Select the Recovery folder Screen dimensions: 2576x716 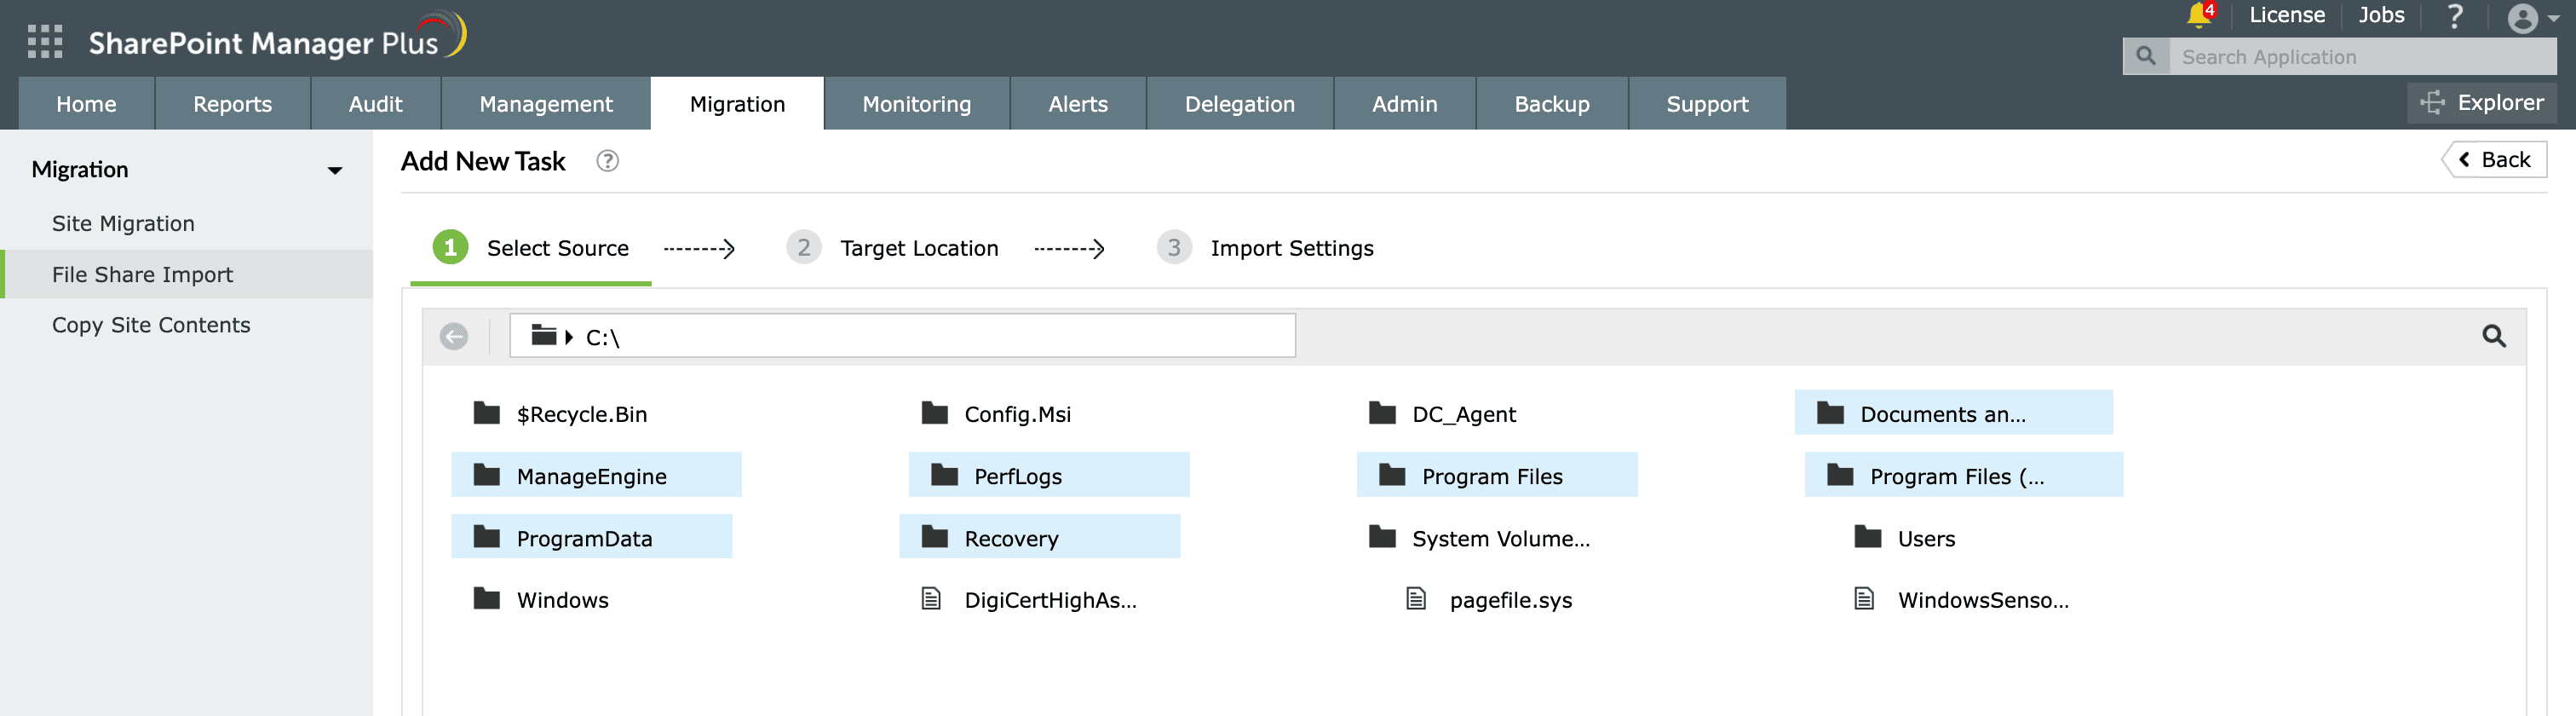pyautogui.click(x=1039, y=537)
